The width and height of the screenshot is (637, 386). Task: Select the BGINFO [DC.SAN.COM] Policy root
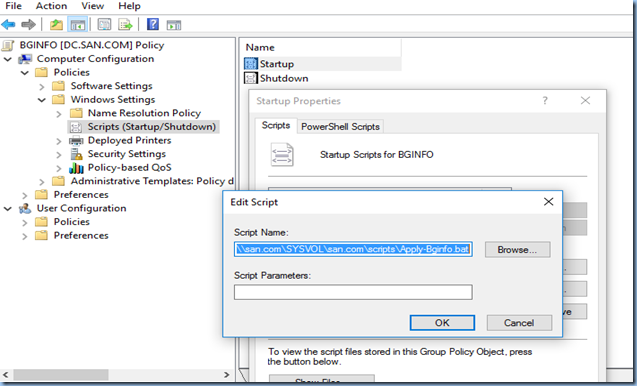point(91,45)
